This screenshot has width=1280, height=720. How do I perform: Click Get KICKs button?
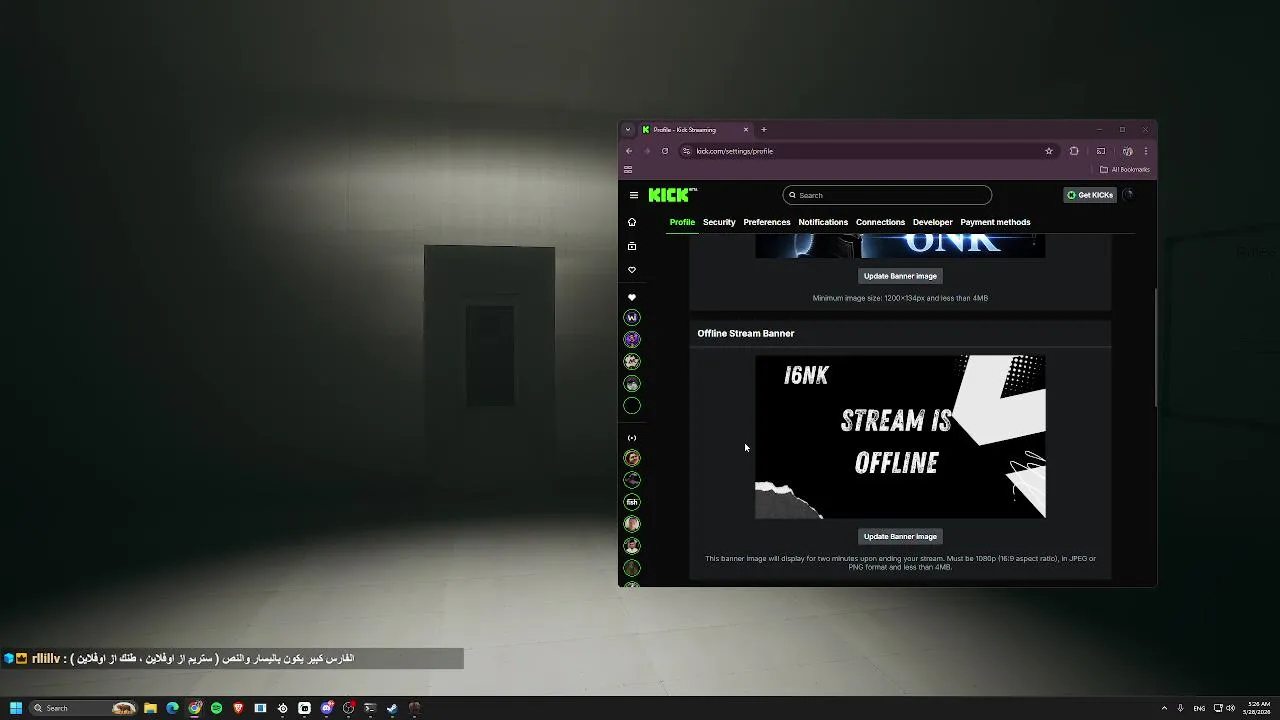(1090, 195)
